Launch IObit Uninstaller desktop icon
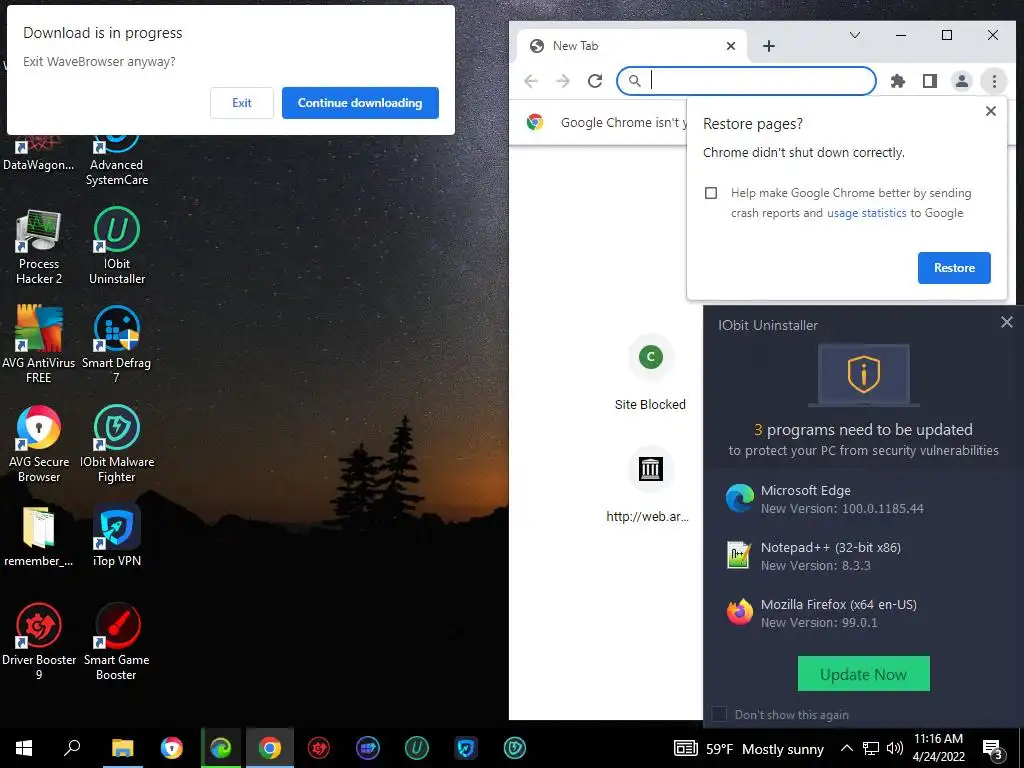The image size is (1024, 768). coord(117,246)
